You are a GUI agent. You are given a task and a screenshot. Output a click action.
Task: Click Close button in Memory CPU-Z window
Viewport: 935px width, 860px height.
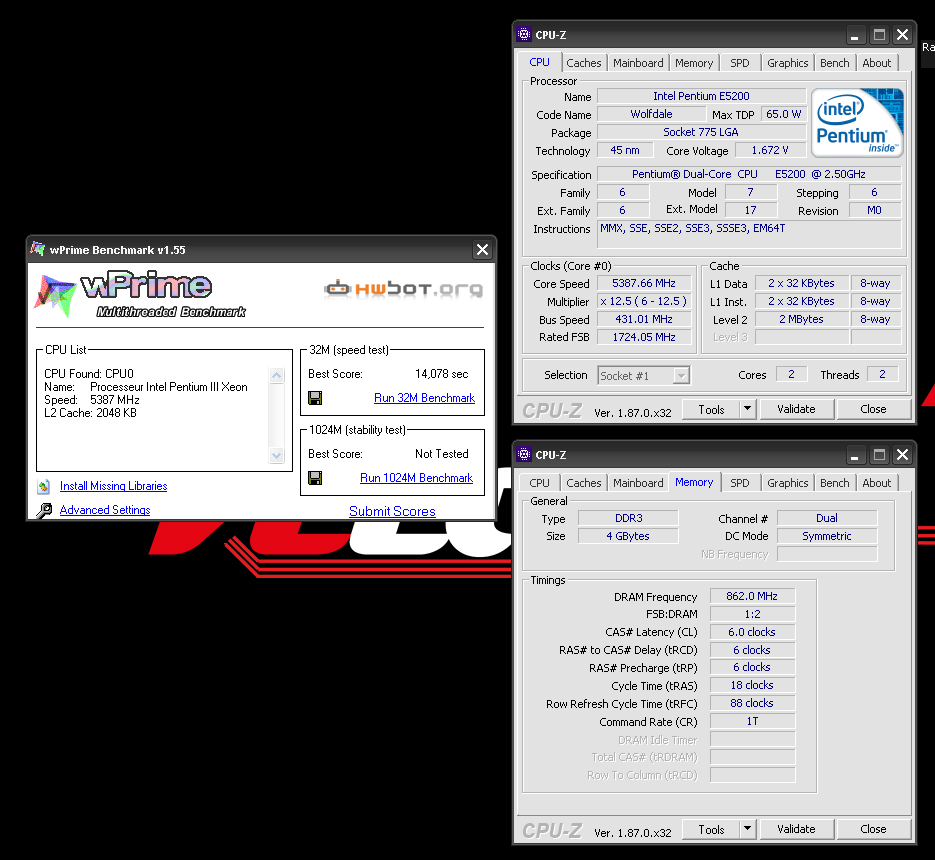tap(874, 829)
